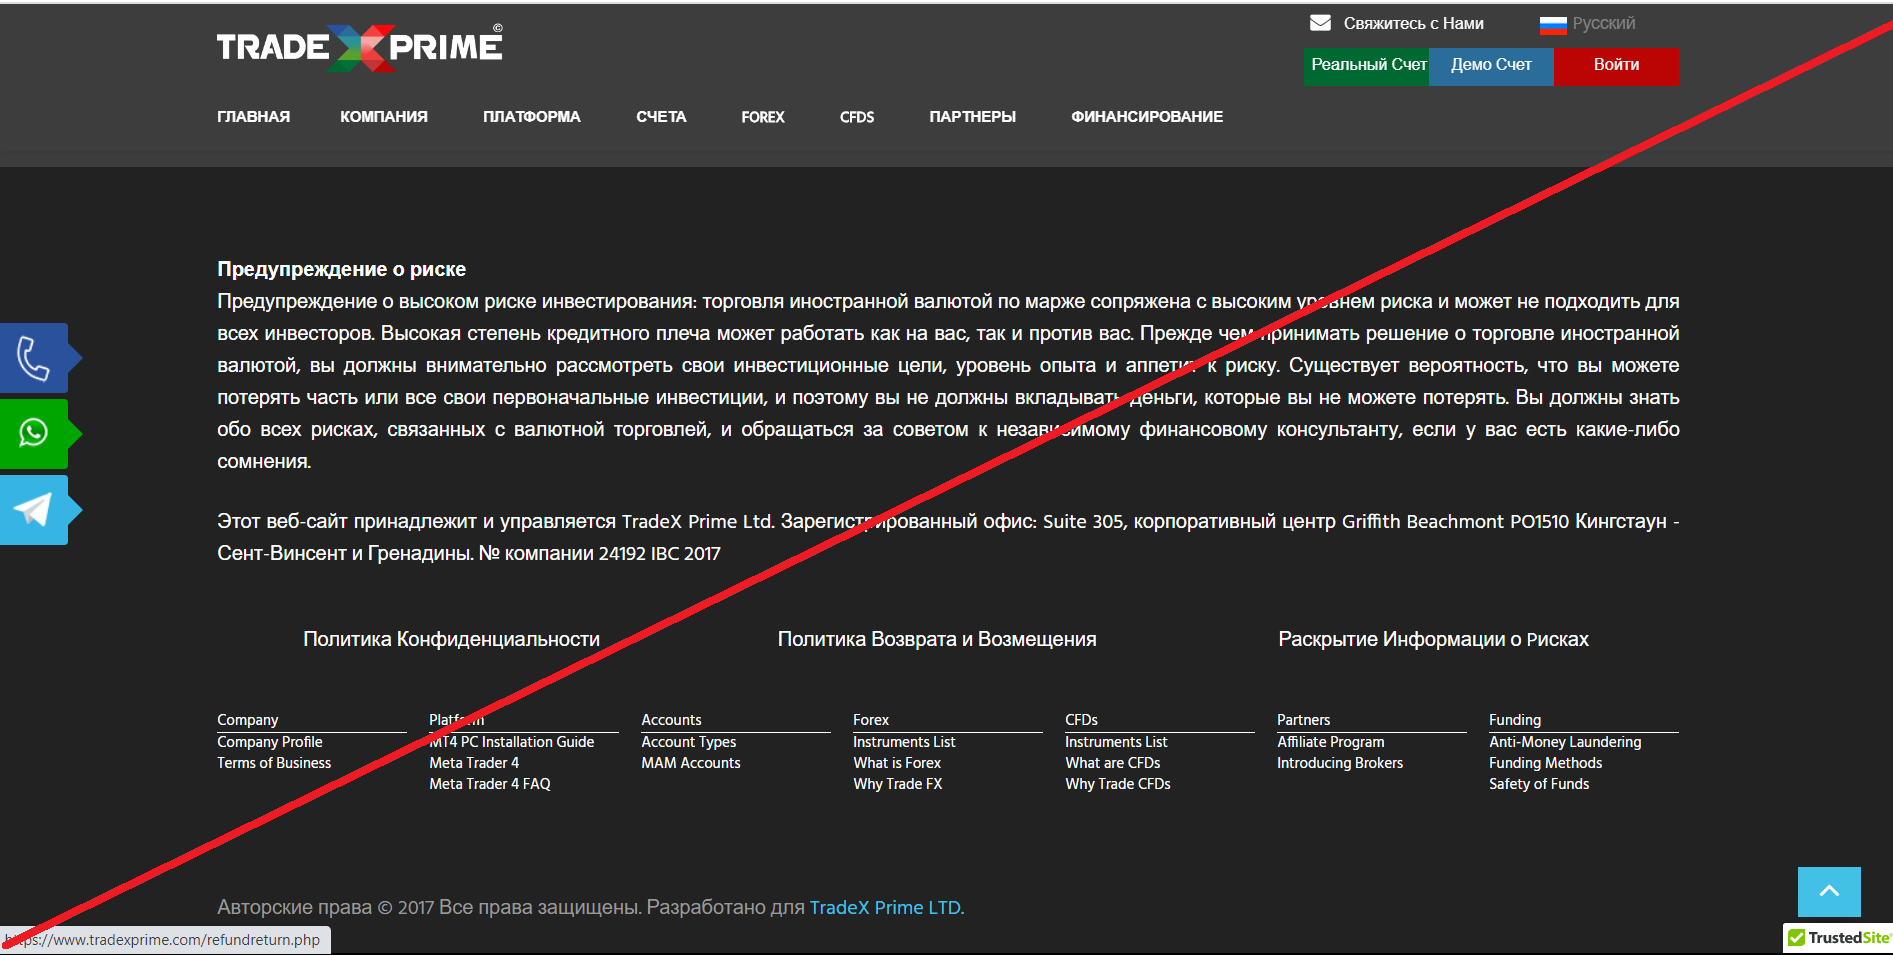Open What is Forex link
The image size is (1893, 955).
pos(897,763)
